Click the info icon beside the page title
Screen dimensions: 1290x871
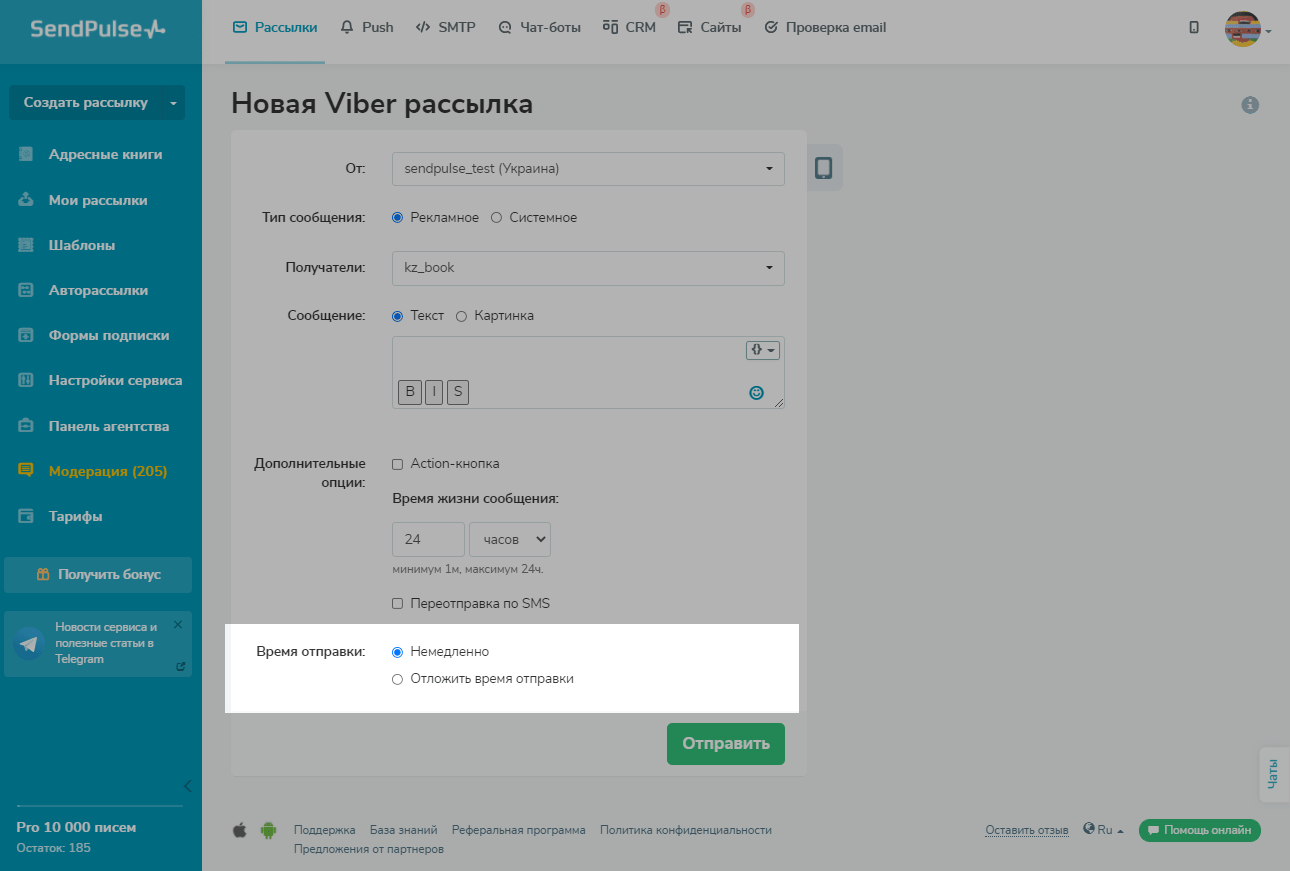pos(1250,104)
